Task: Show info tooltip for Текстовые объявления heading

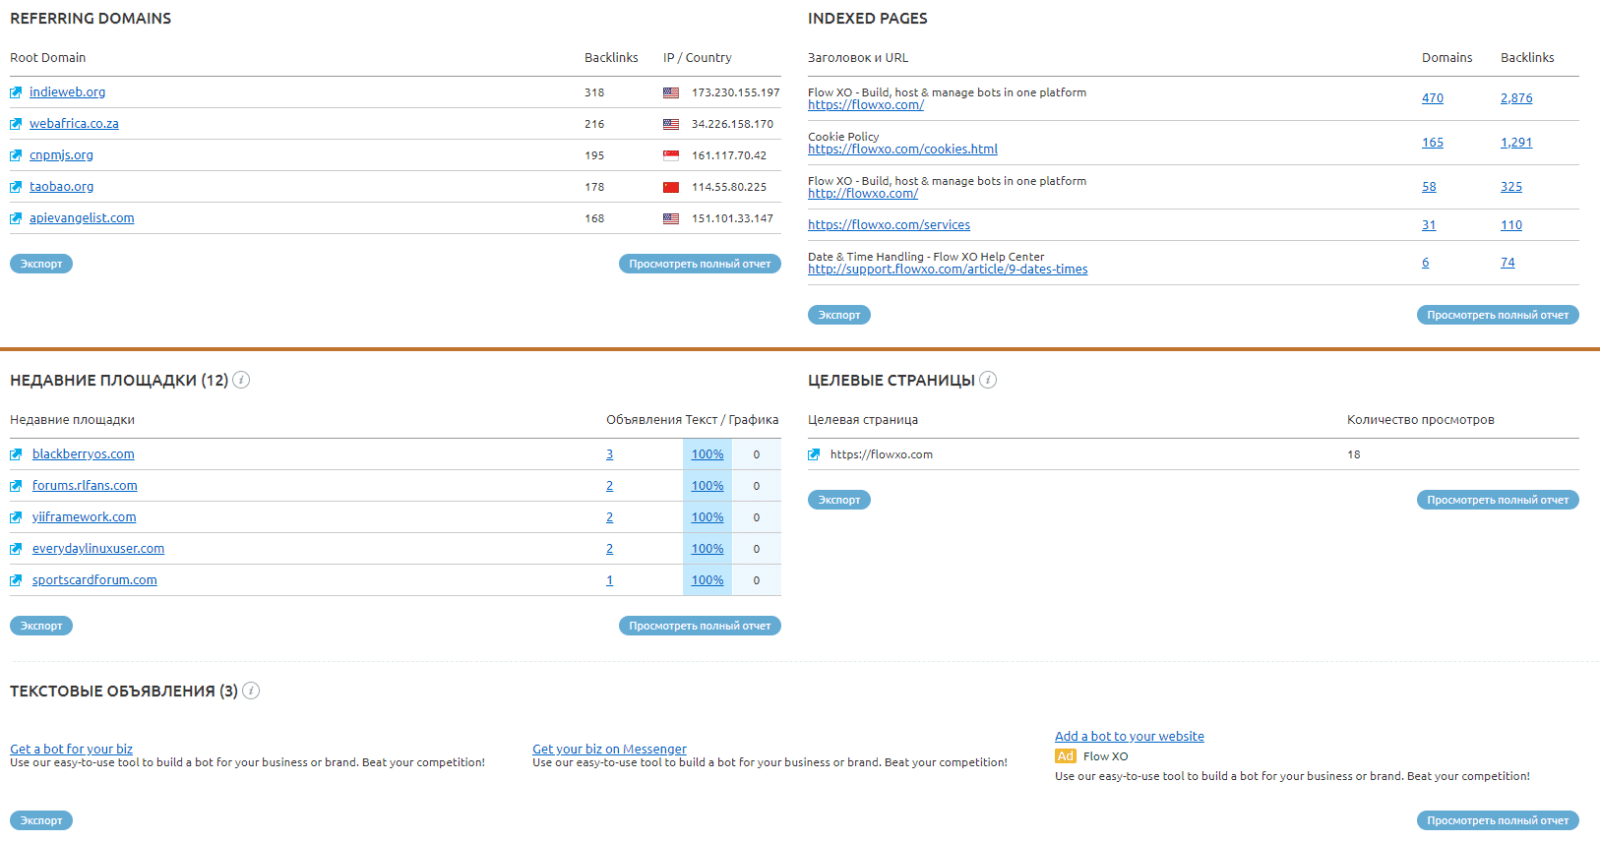Action: (x=251, y=691)
